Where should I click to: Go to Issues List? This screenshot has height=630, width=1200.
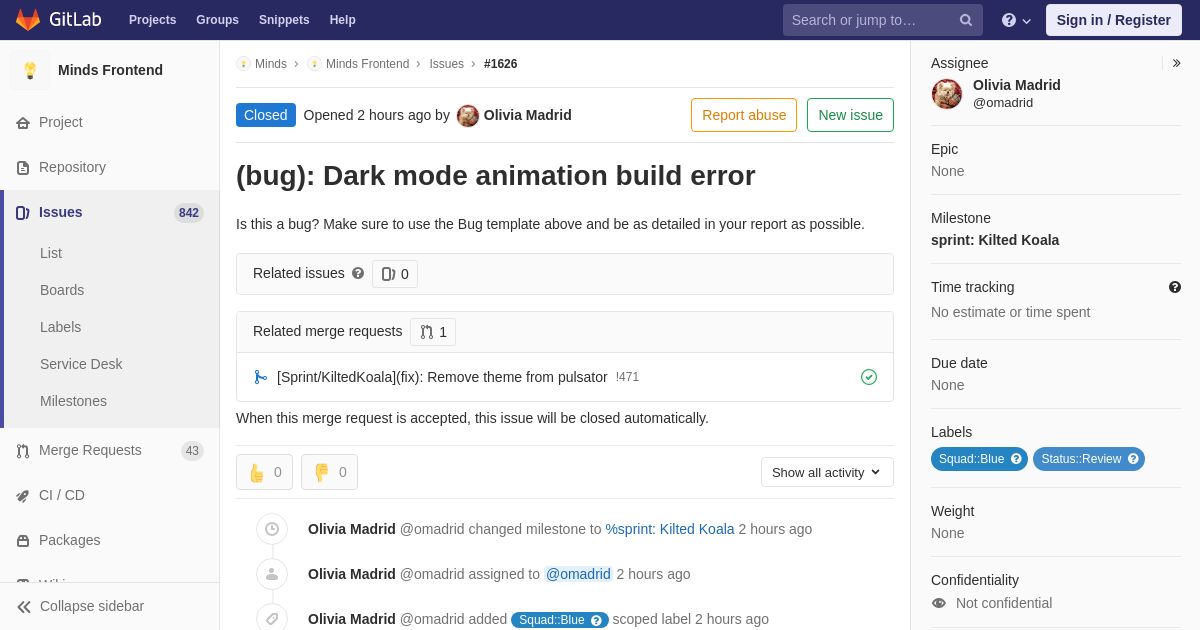coord(51,253)
